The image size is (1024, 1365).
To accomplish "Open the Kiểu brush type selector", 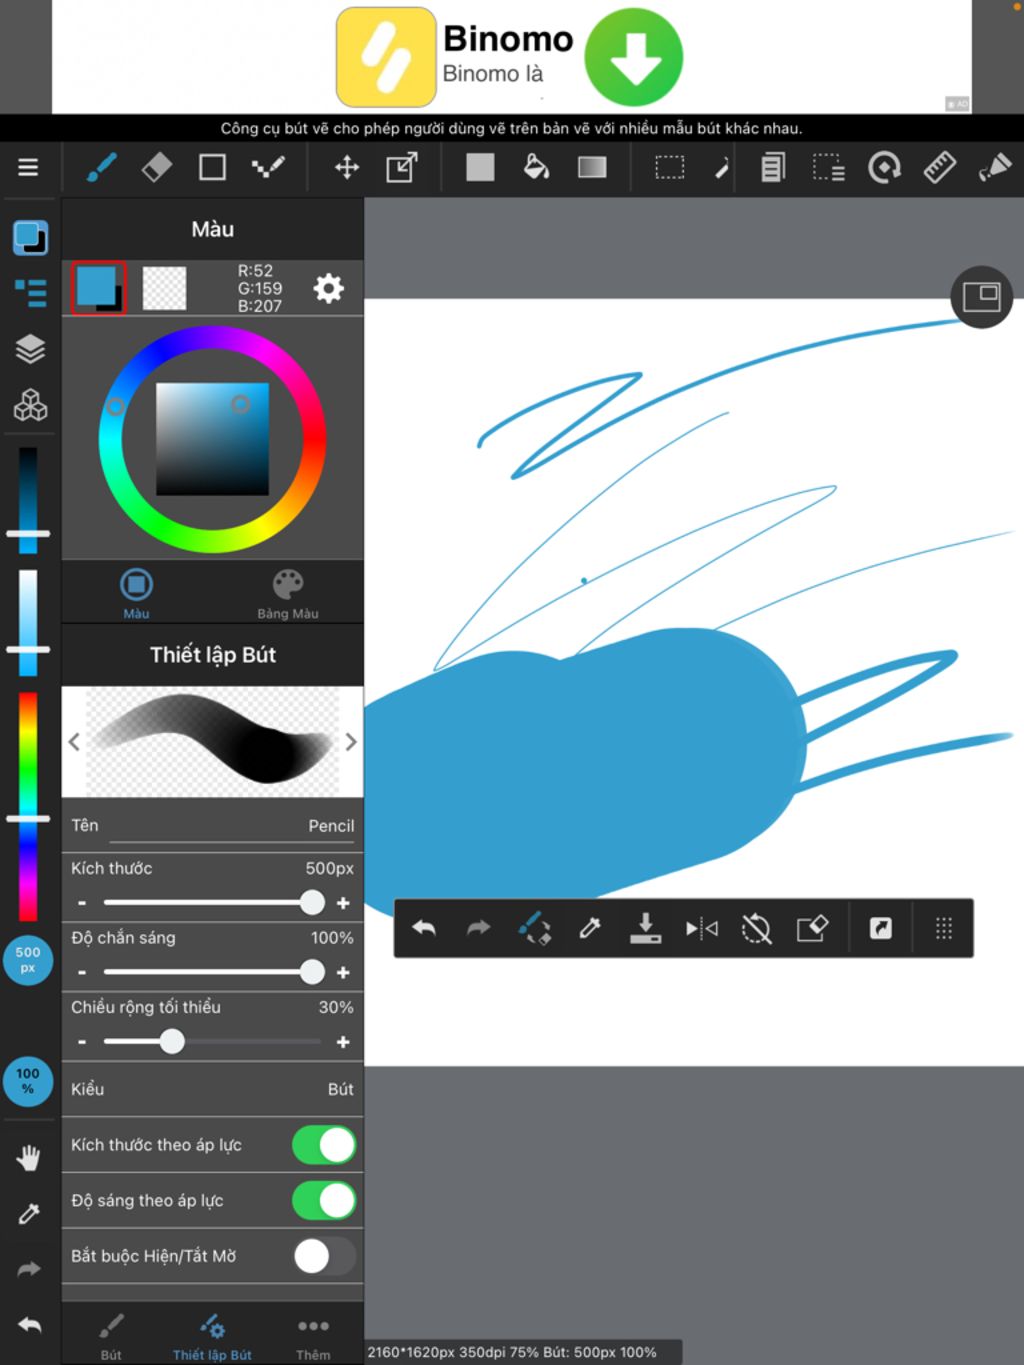I will pyautogui.click(x=212, y=1089).
